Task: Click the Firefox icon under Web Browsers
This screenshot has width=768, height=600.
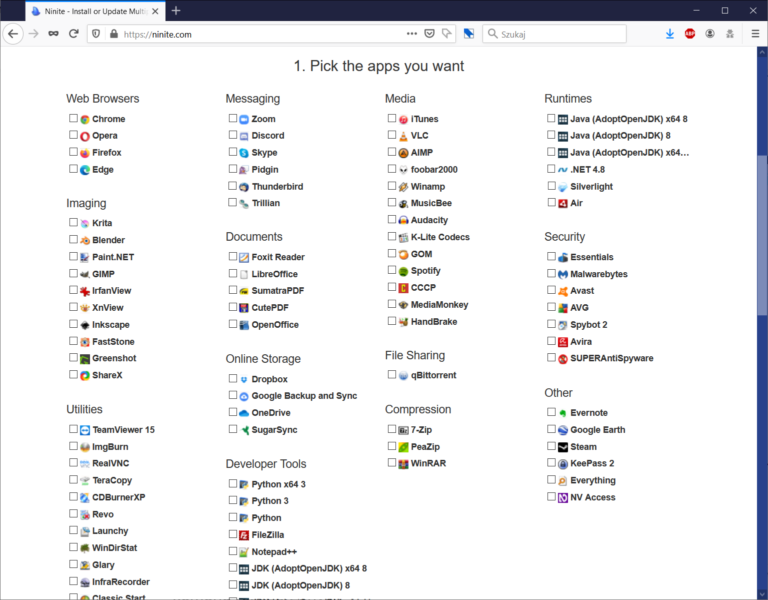Action: [x=85, y=153]
